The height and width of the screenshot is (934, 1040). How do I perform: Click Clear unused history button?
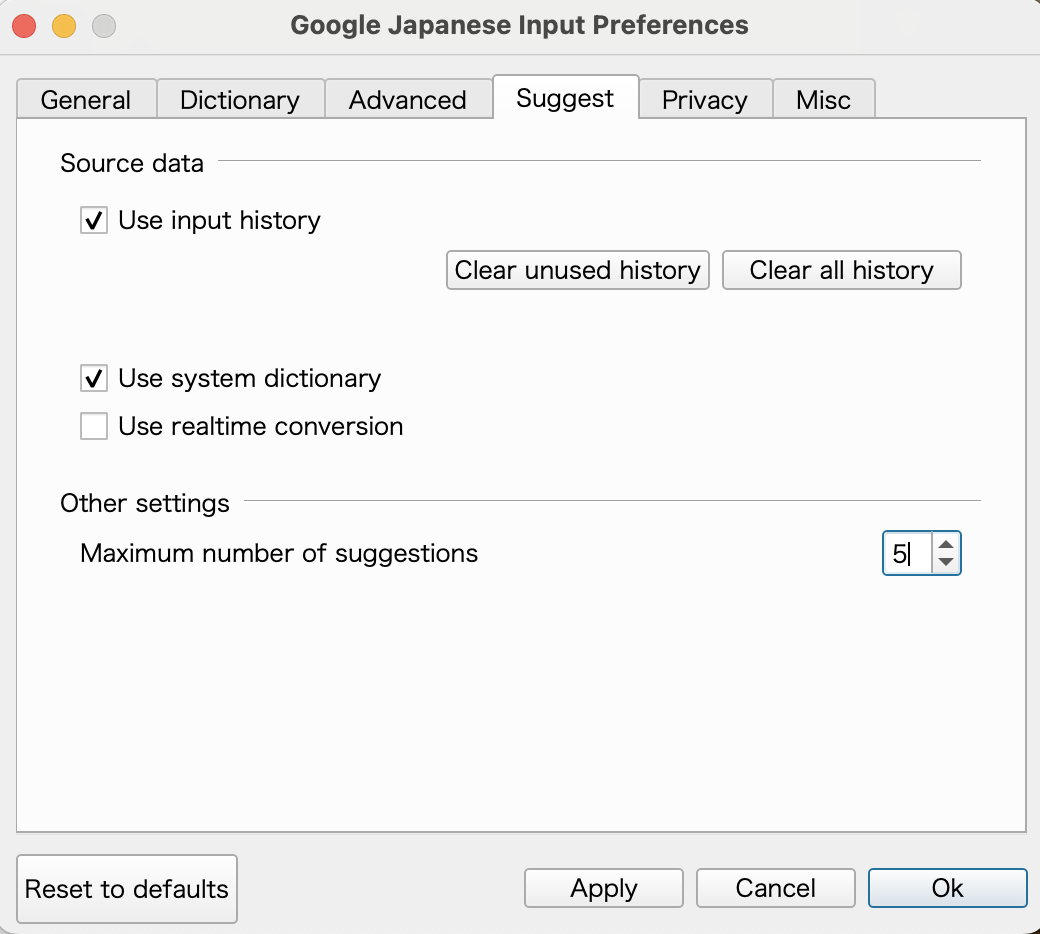[x=577, y=270]
